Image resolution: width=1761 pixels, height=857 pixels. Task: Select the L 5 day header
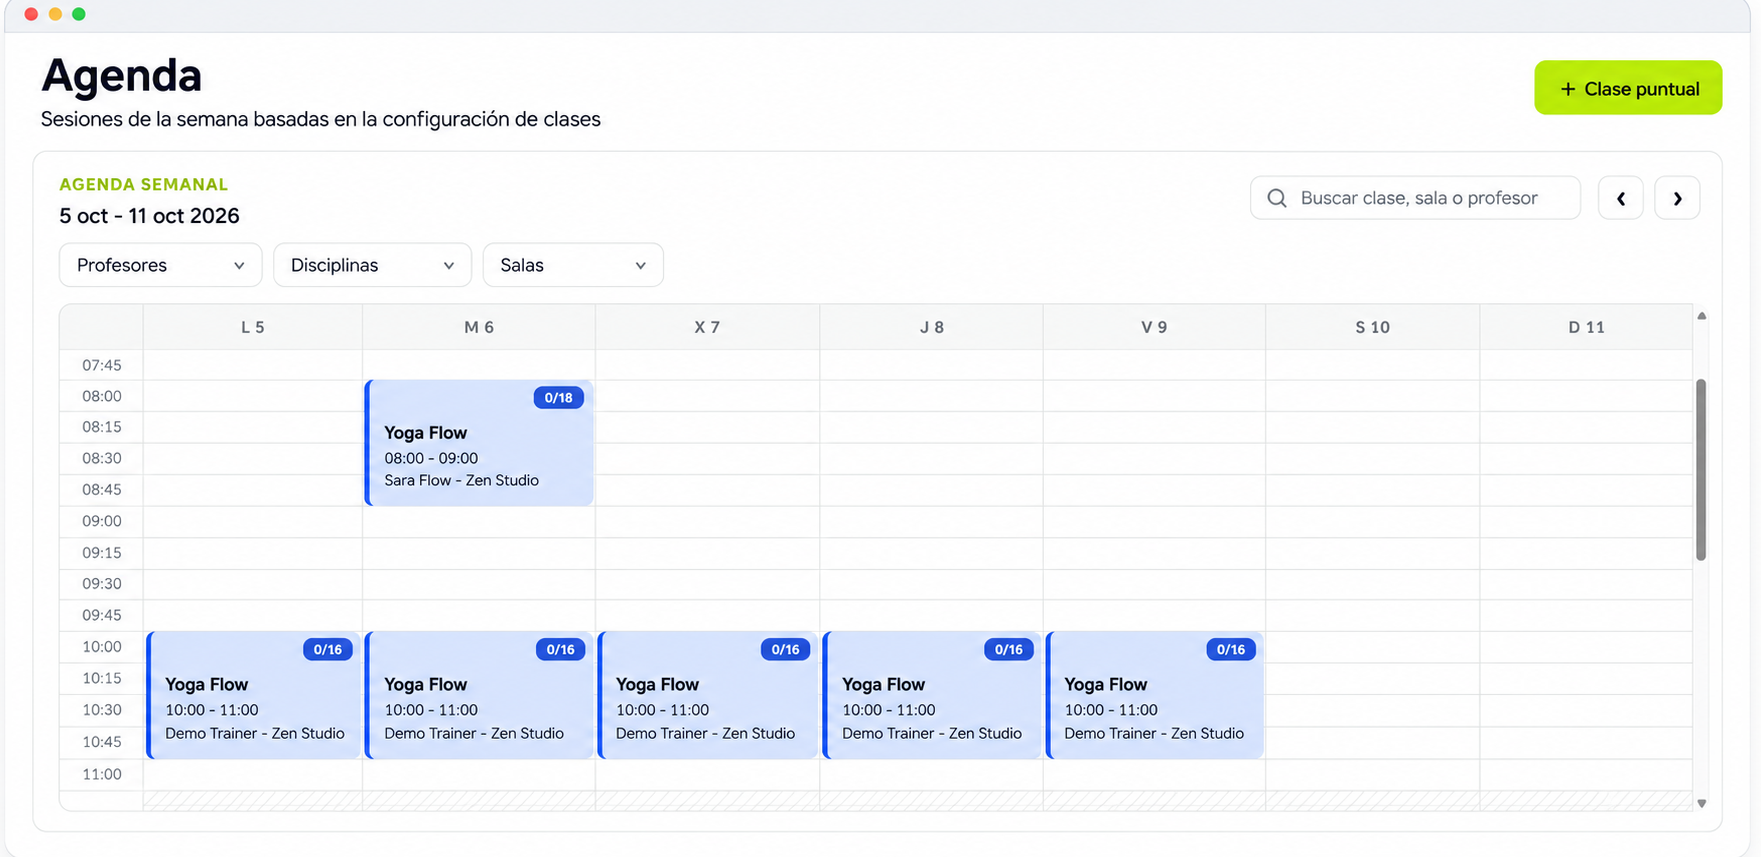coord(253,327)
